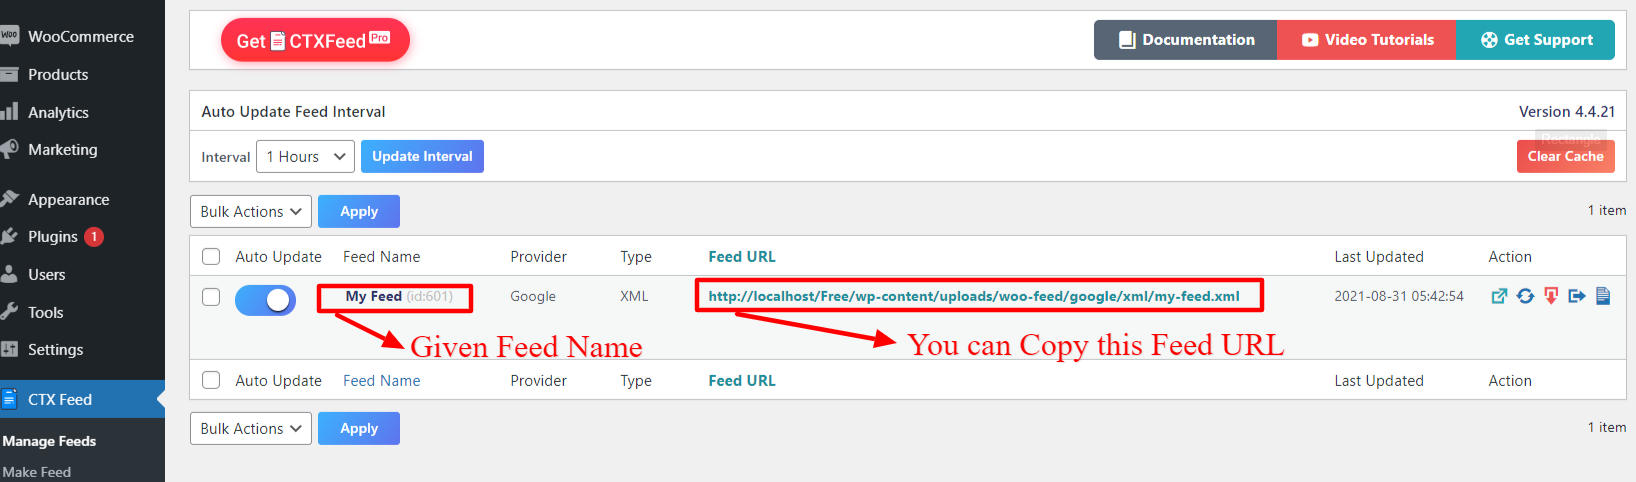Open My Feed log document icon
This screenshot has width=1636, height=482.
(1603, 296)
